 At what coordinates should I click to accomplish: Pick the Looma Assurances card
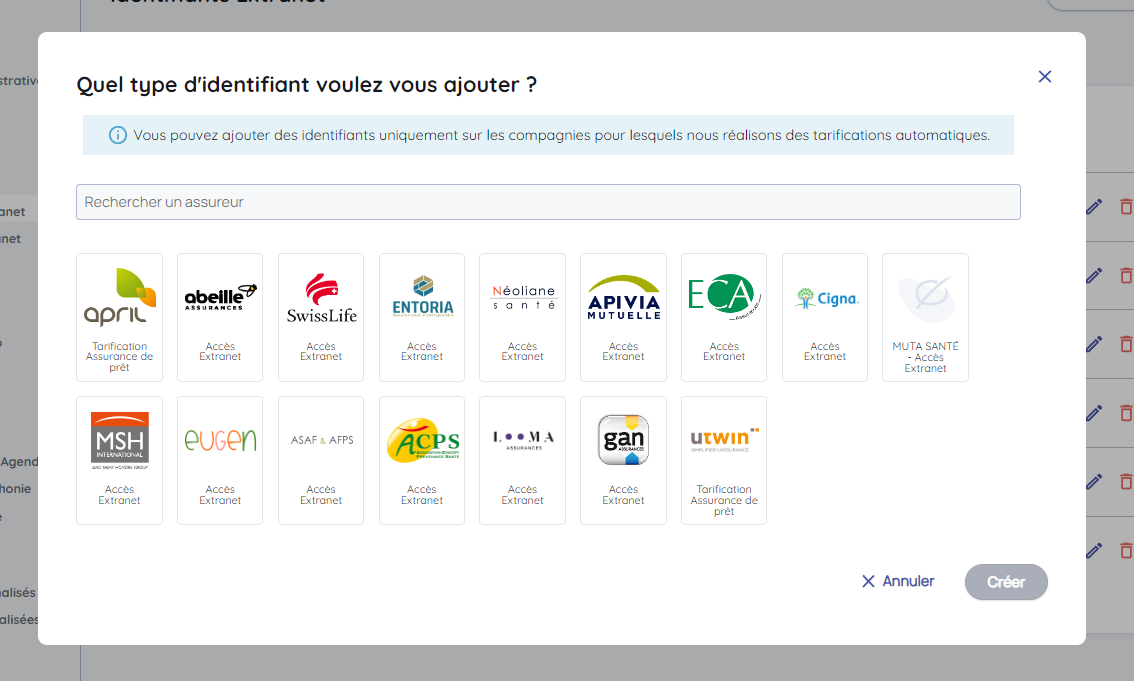click(522, 460)
